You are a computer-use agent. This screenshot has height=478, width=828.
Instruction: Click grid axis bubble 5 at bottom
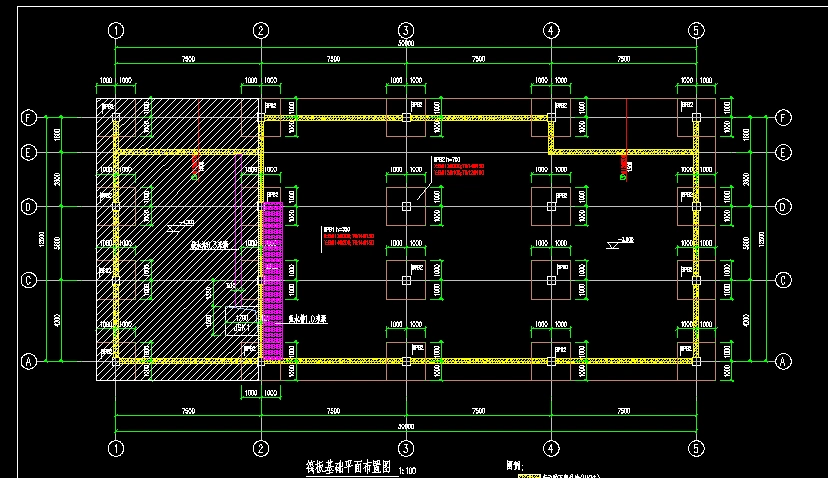coord(696,448)
